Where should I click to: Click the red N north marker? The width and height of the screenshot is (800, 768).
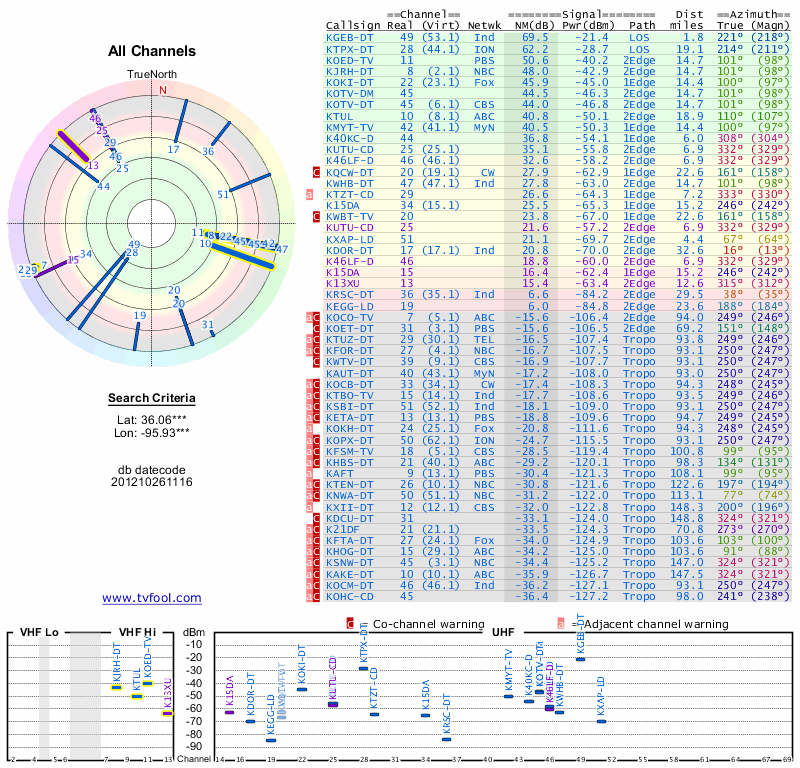pos(163,90)
